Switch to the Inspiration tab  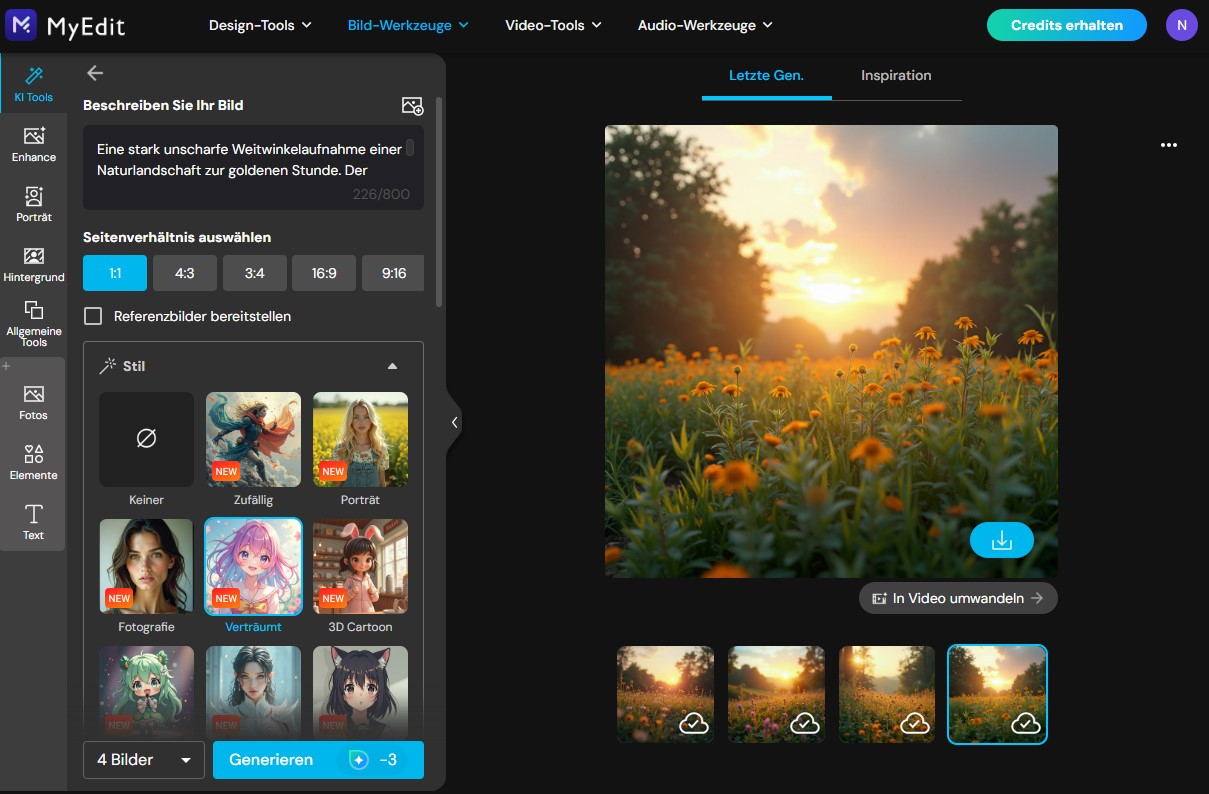point(895,76)
